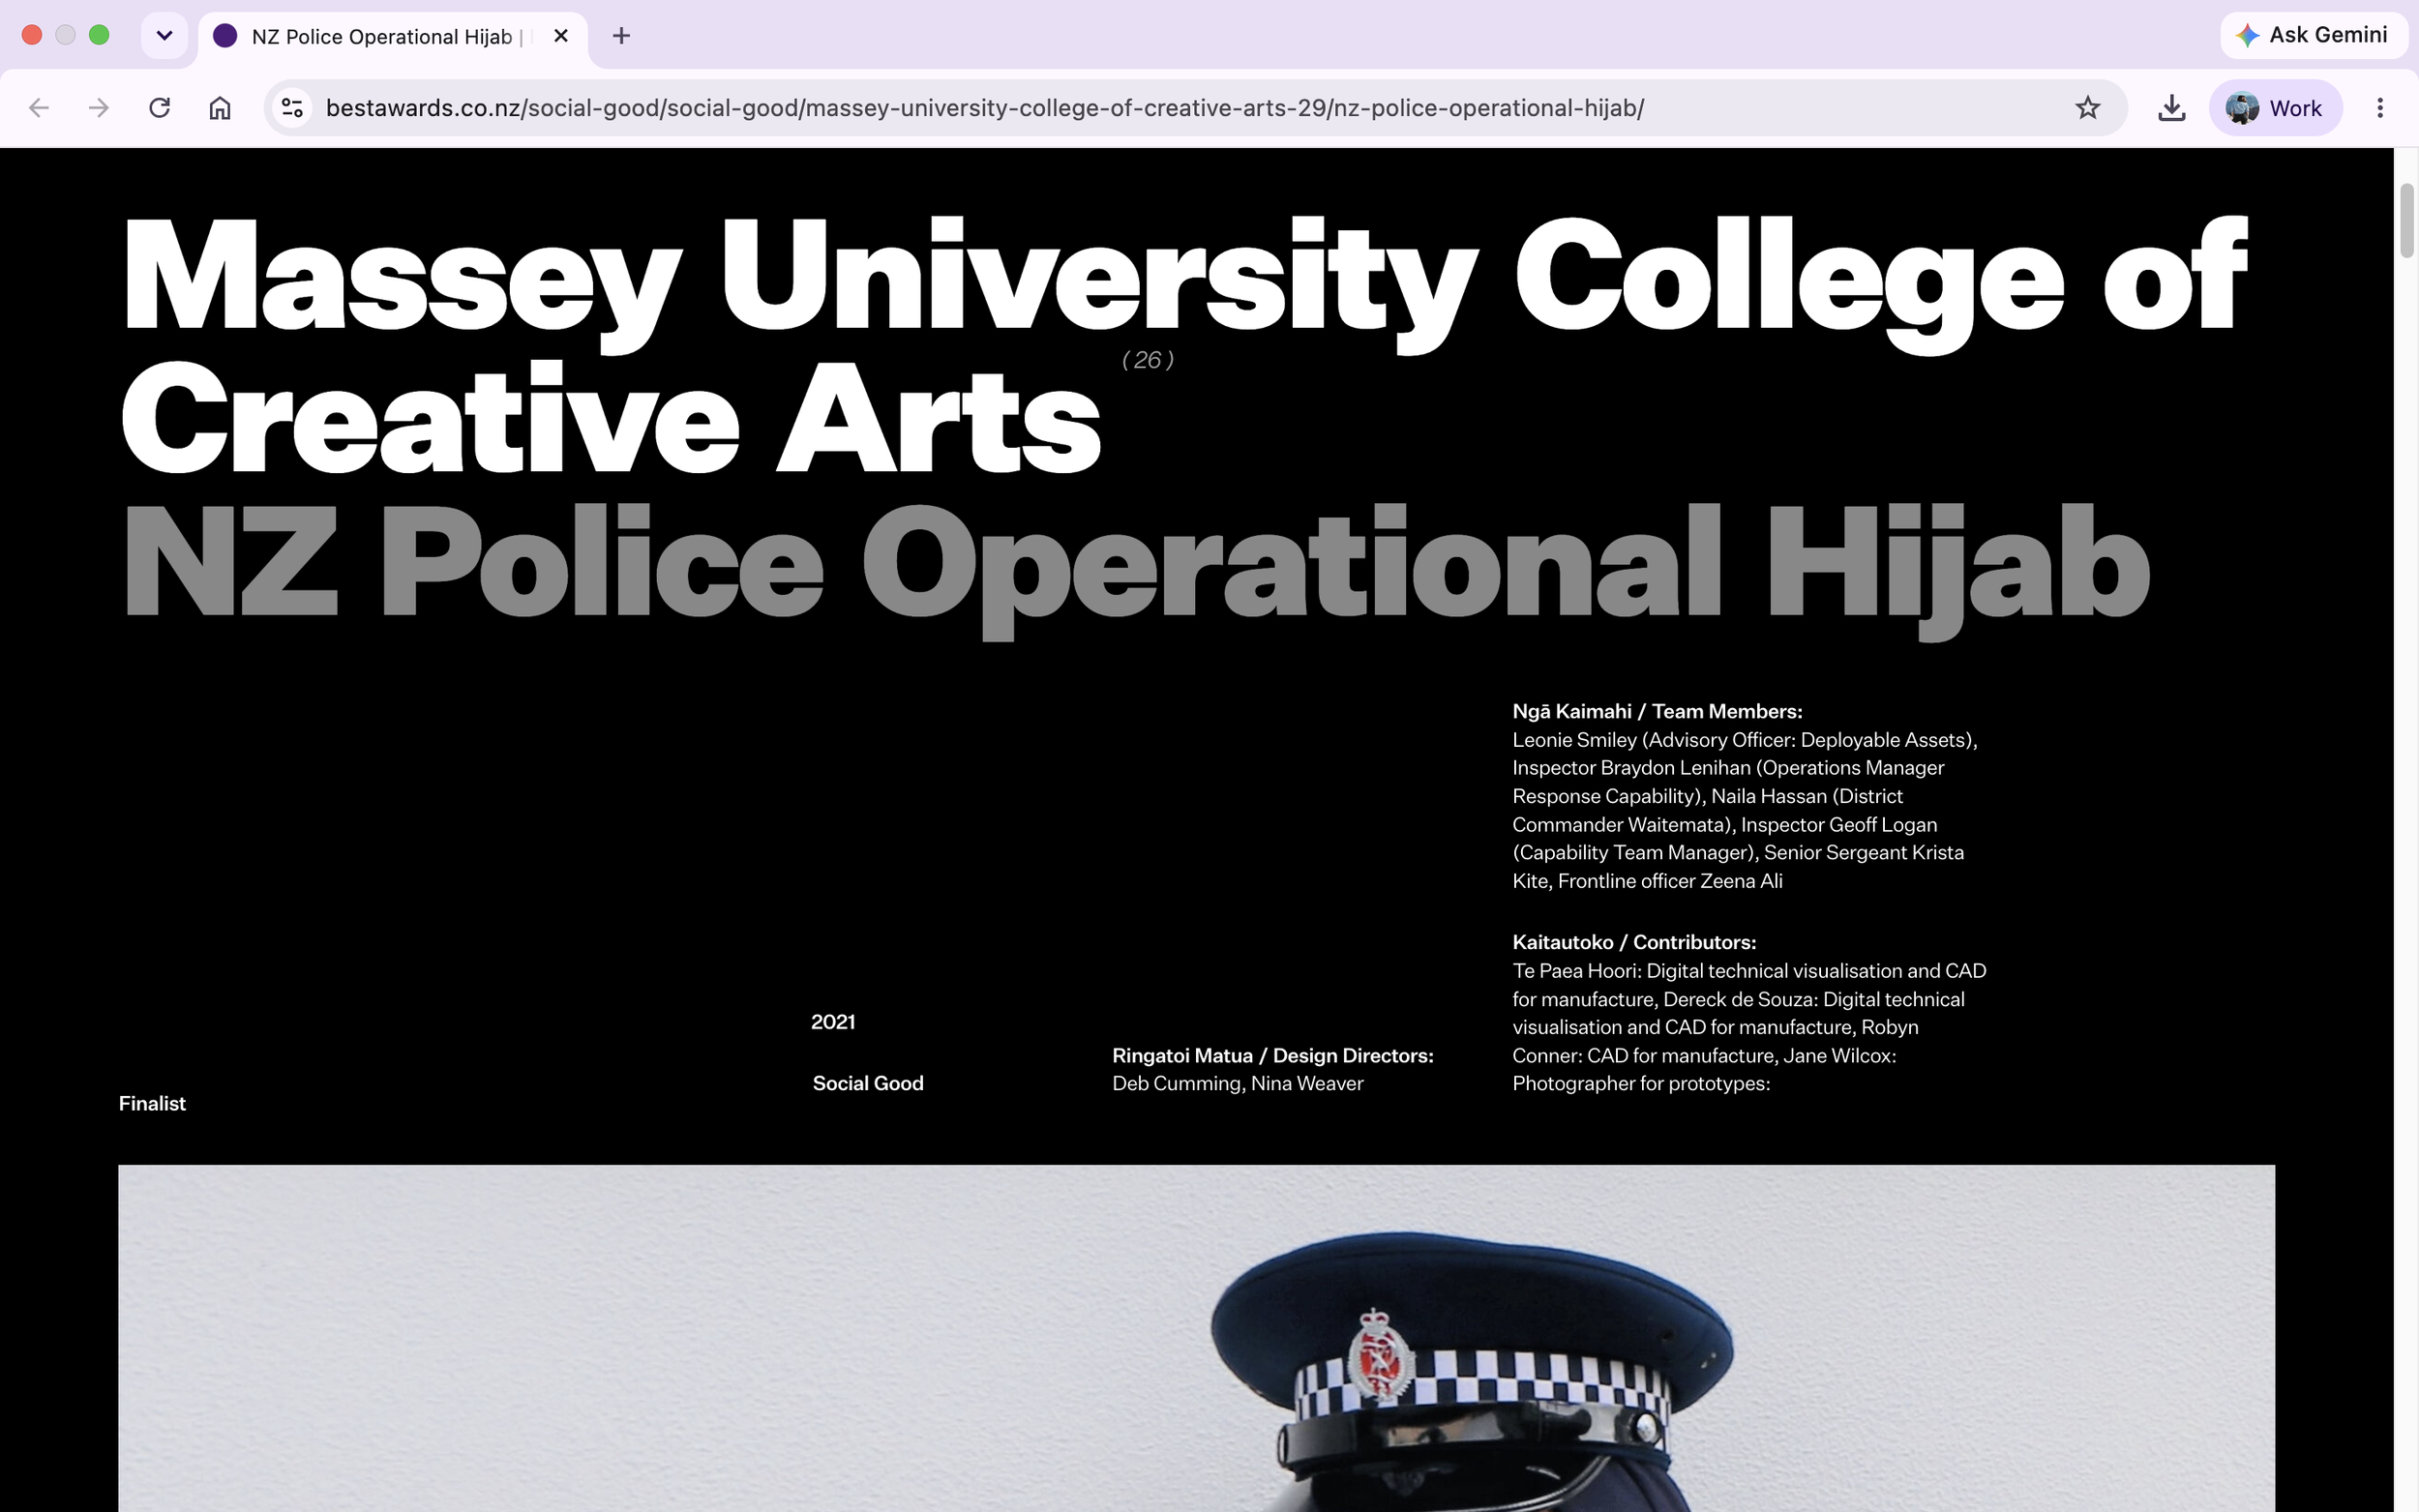Click the Ringatoi Matua / Design Directors heading
Screen dimensions: 2419x1512
(x=1272, y=1055)
